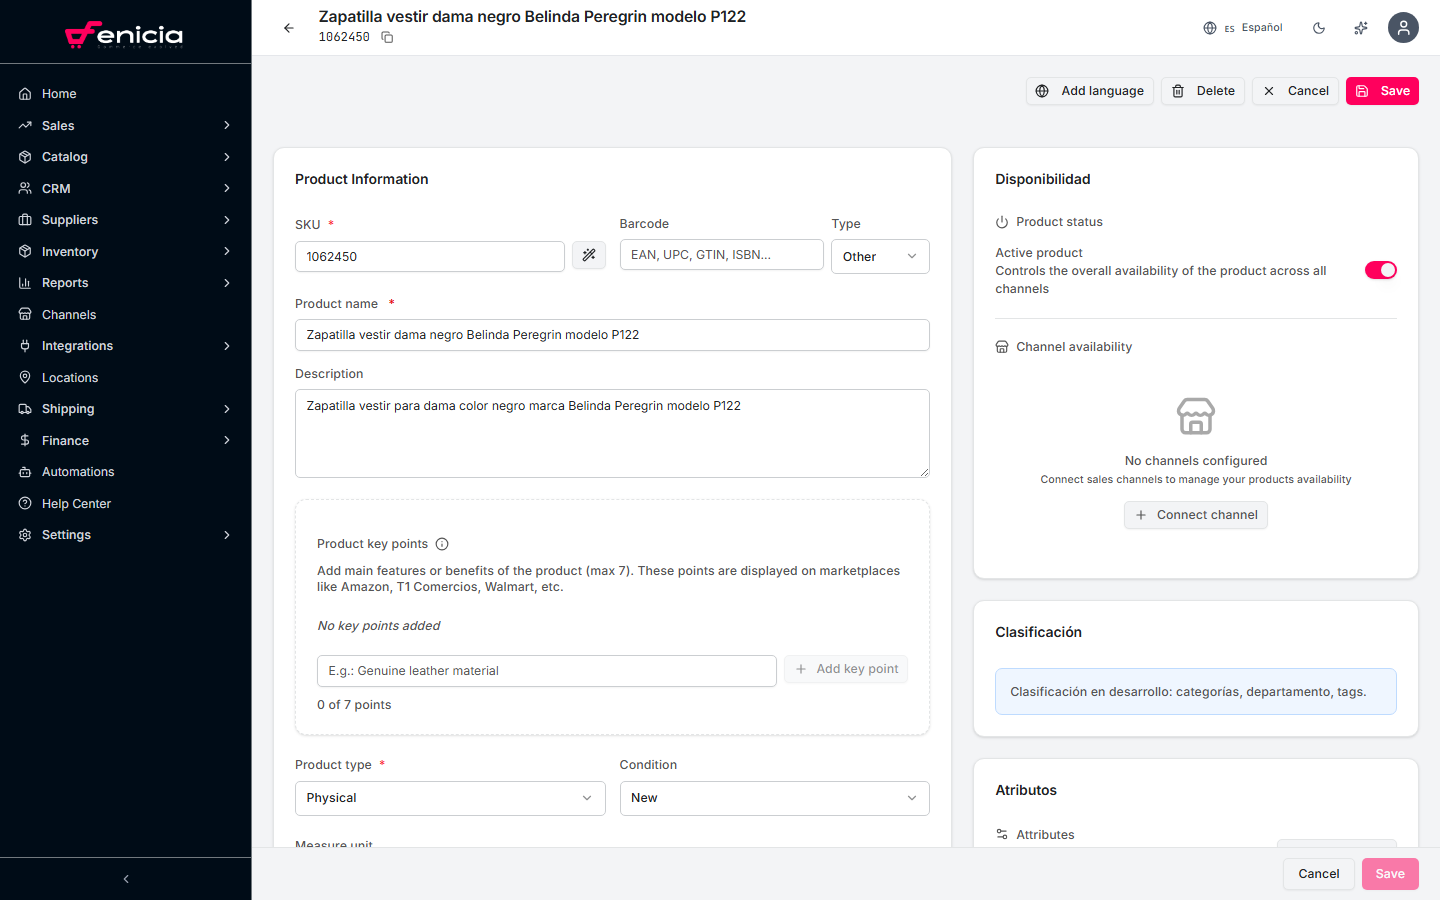
Task: Disable the Active product switch
Action: pos(1381,269)
